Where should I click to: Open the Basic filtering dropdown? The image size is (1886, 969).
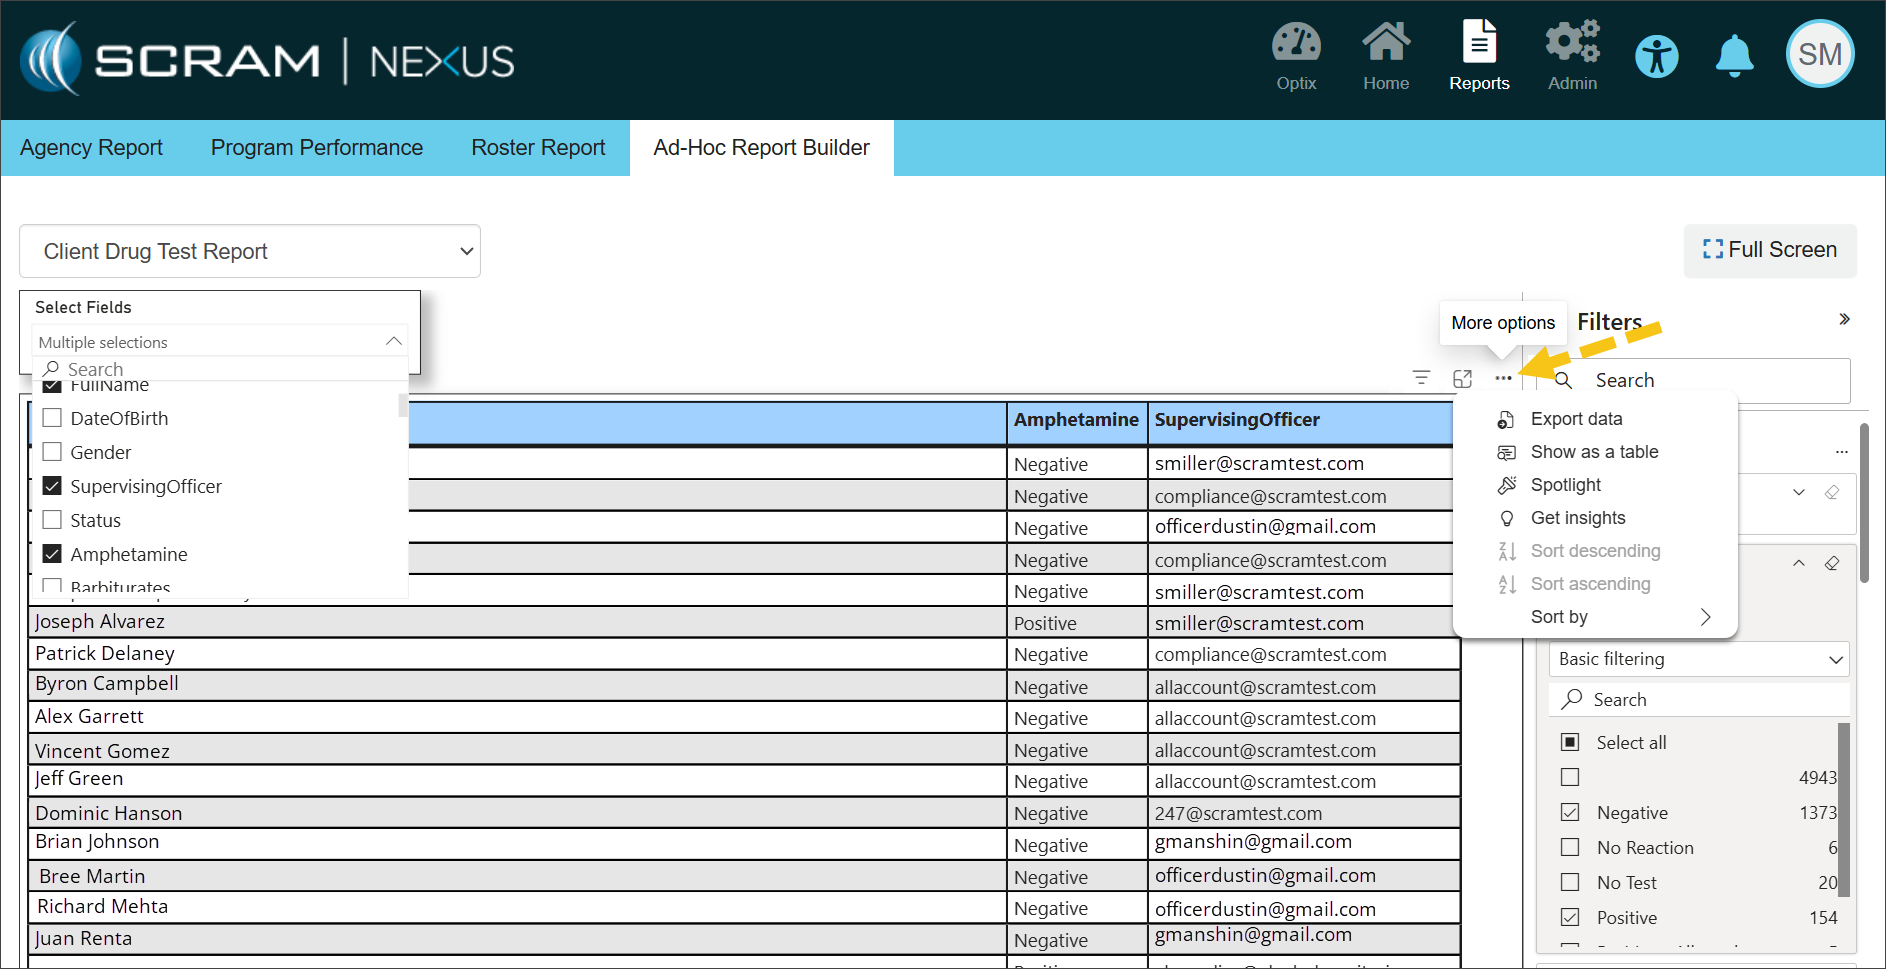1698,659
